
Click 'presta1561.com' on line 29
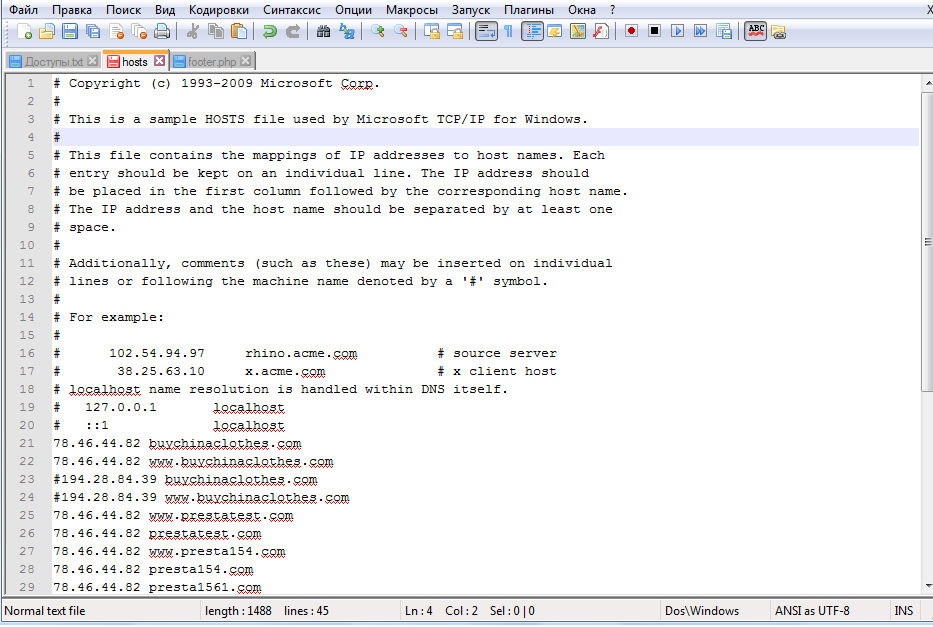(x=205, y=587)
